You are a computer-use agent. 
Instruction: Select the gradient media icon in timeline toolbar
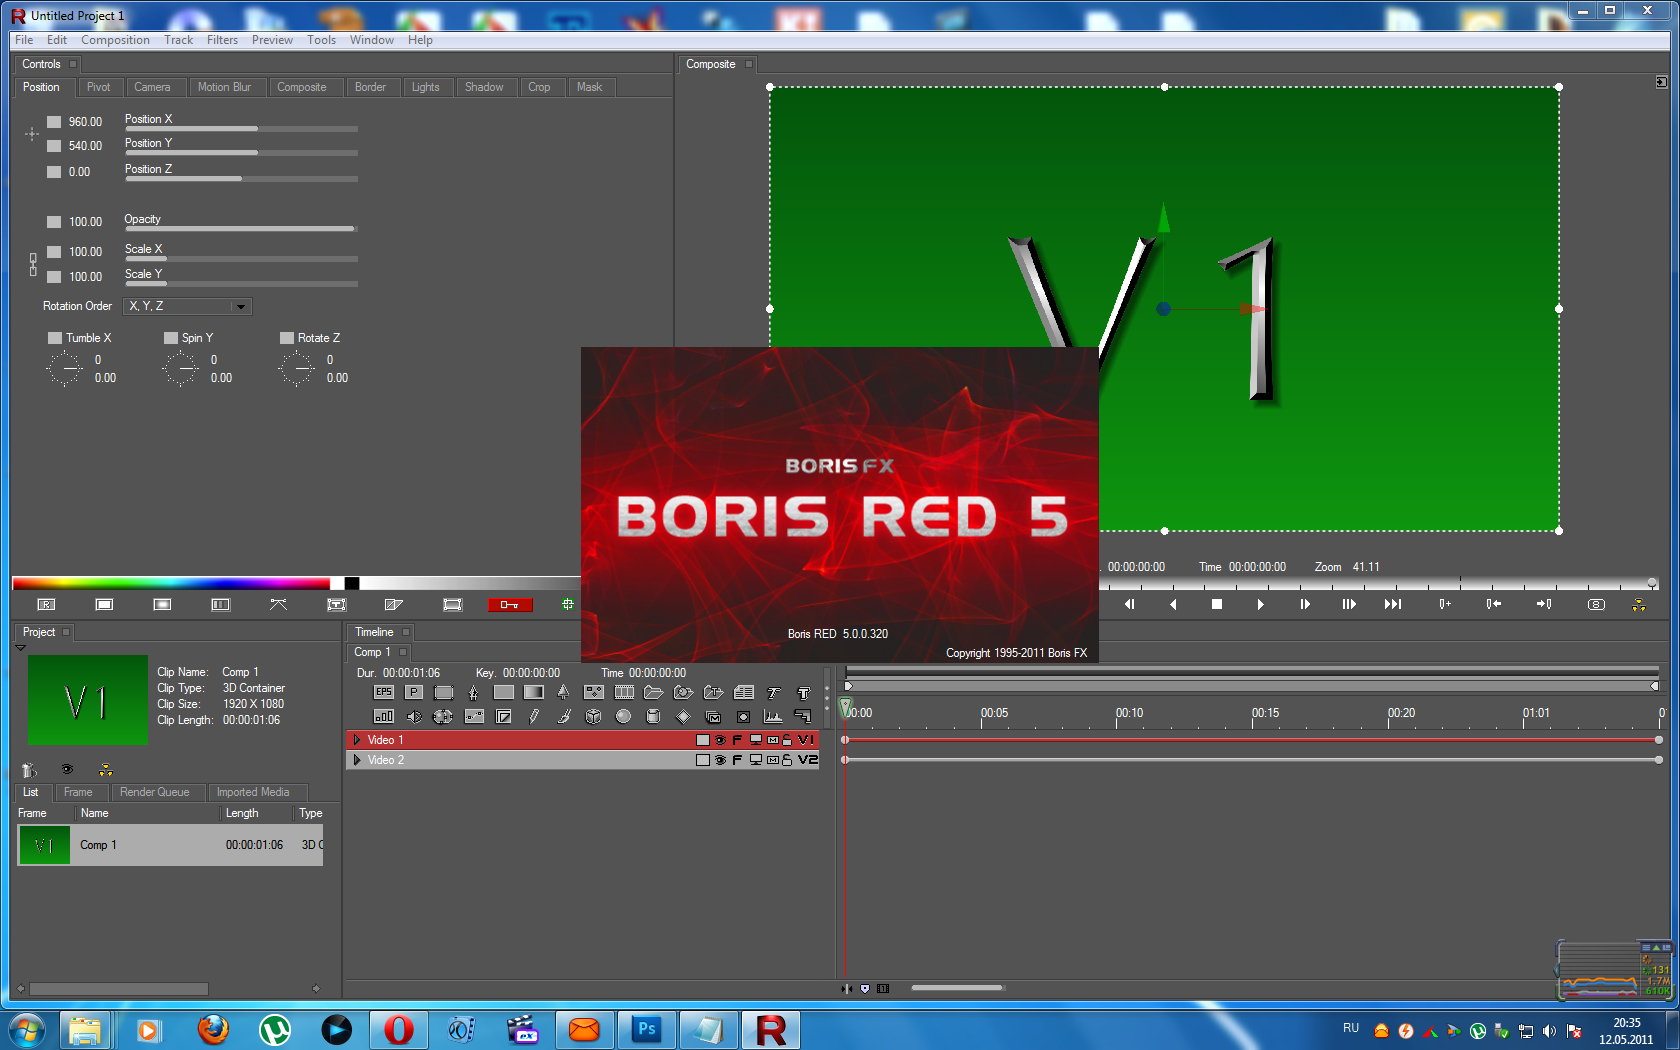pyautogui.click(x=534, y=692)
